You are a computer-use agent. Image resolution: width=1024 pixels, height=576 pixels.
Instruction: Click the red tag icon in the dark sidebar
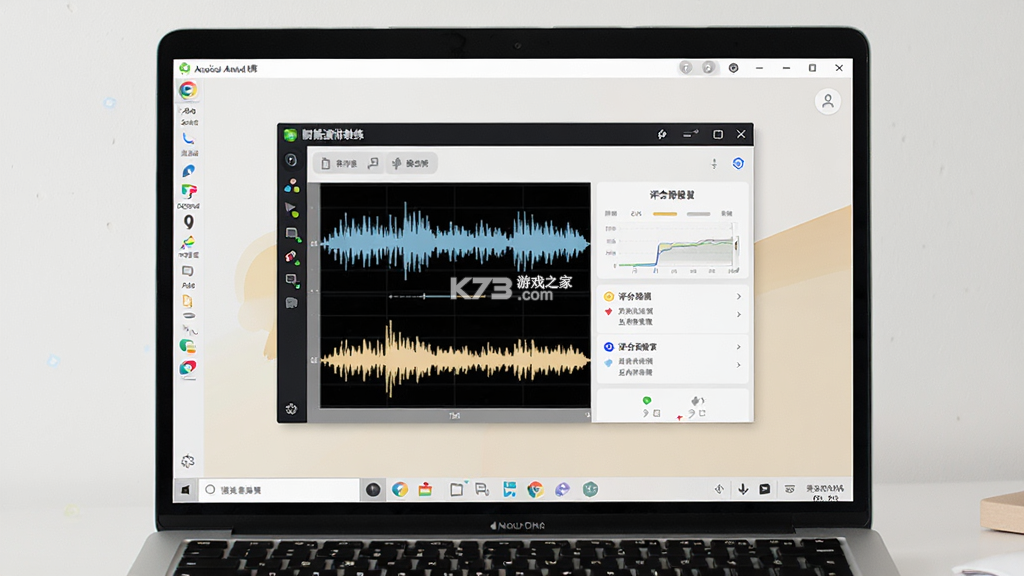(292, 257)
